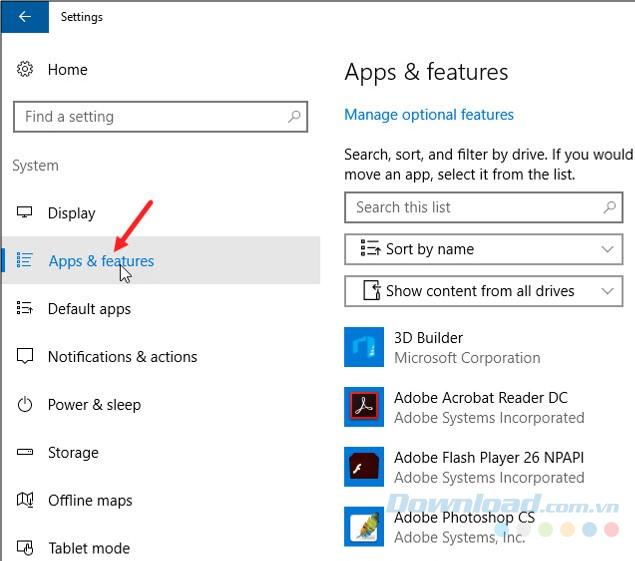This screenshot has width=635, height=561.
Task: Click the Search this list field
Action: click(484, 207)
